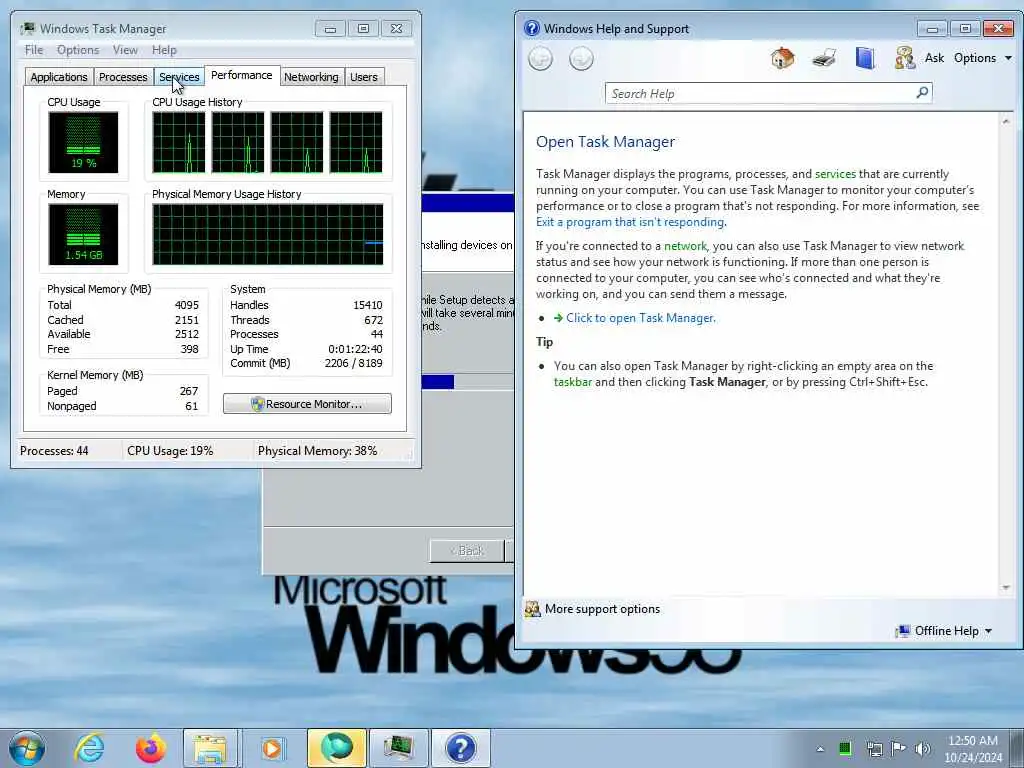This screenshot has height=768, width=1024.
Task: Print the help topic
Action: 824,58
